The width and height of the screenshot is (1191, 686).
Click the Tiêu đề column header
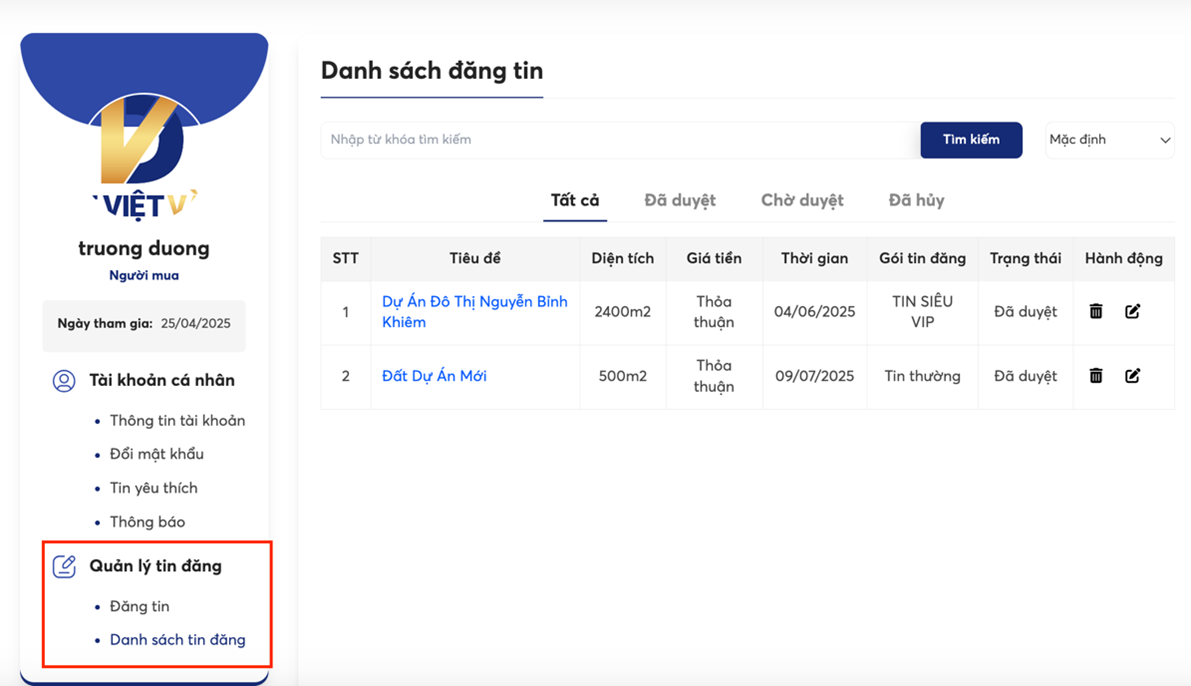pos(475,258)
